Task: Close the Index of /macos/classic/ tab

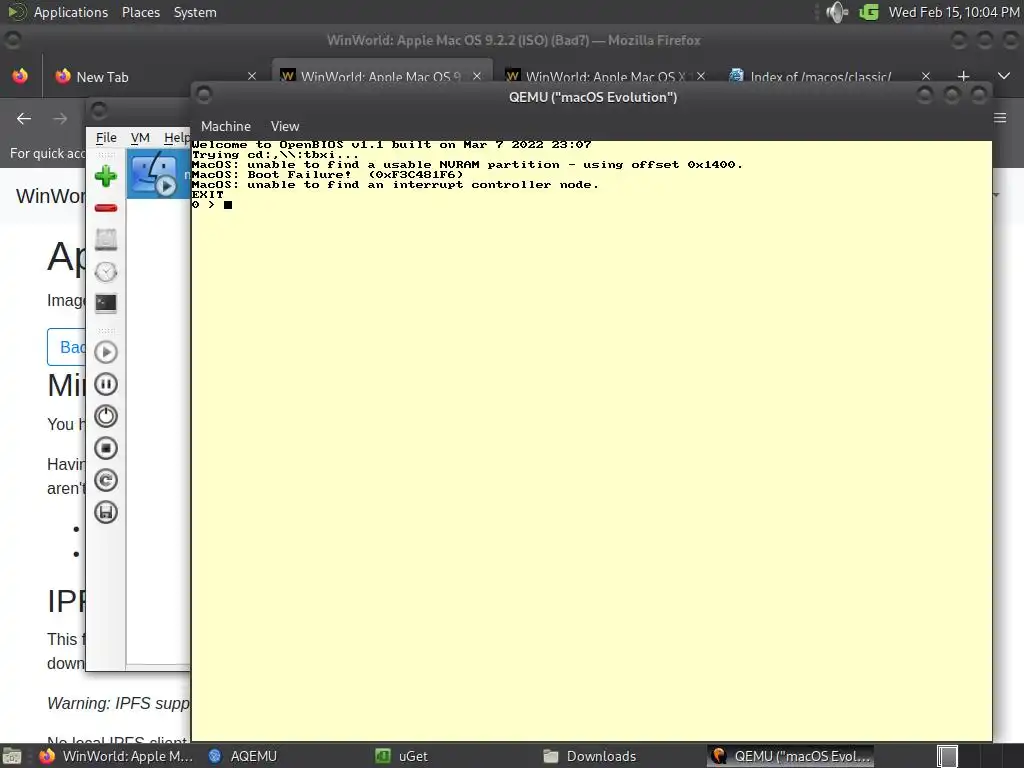Action: click(x=925, y=76)
